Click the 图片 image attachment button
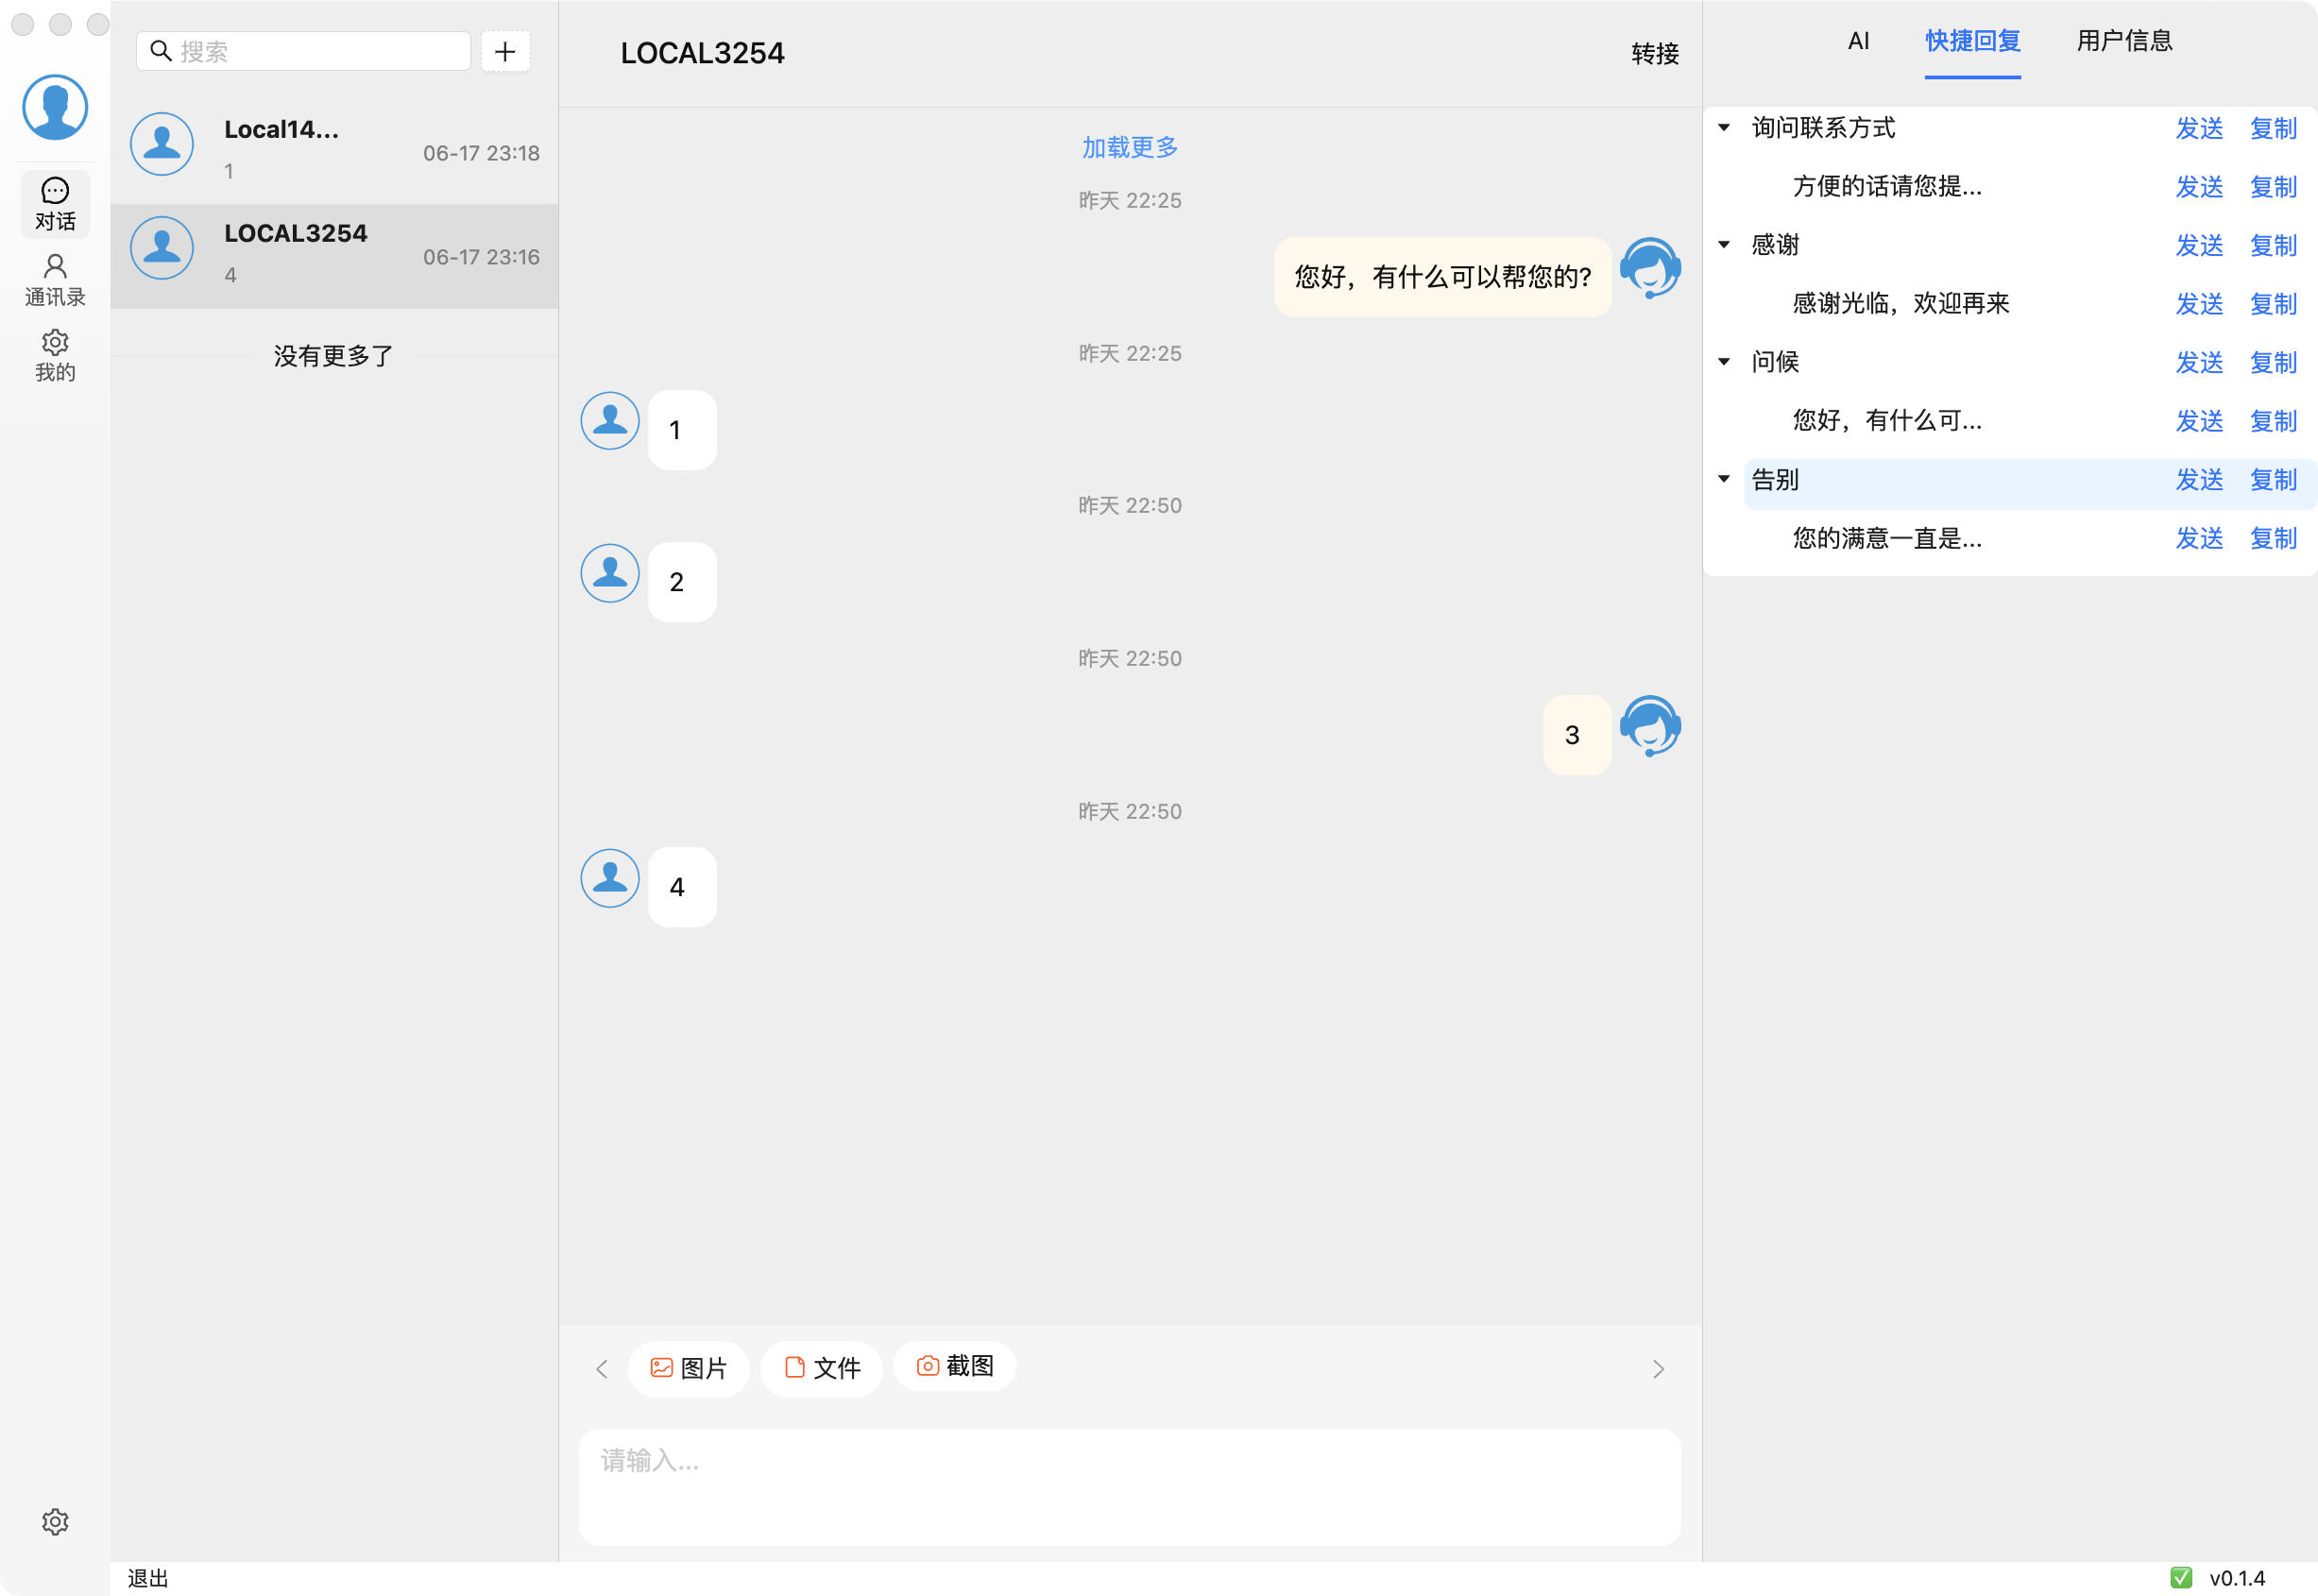 point(688,1367)
